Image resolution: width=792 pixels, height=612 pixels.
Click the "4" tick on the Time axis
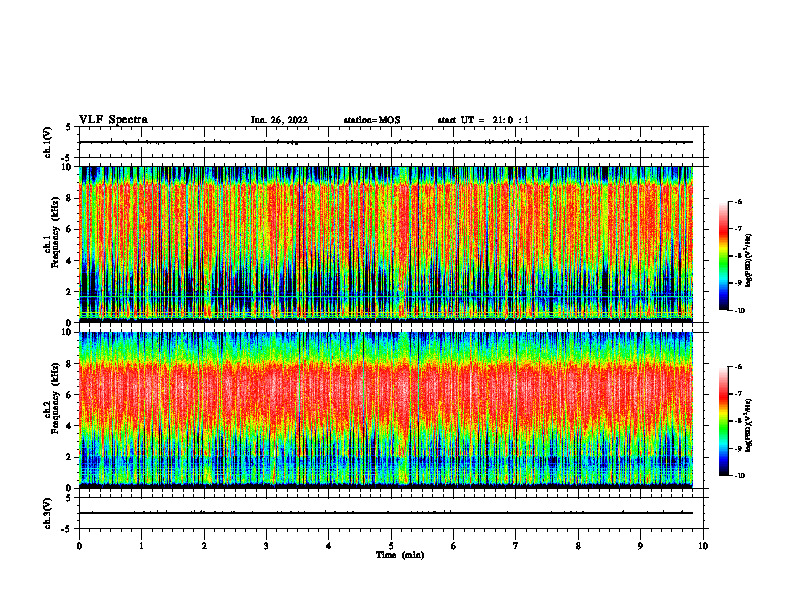tap(329, 546)
